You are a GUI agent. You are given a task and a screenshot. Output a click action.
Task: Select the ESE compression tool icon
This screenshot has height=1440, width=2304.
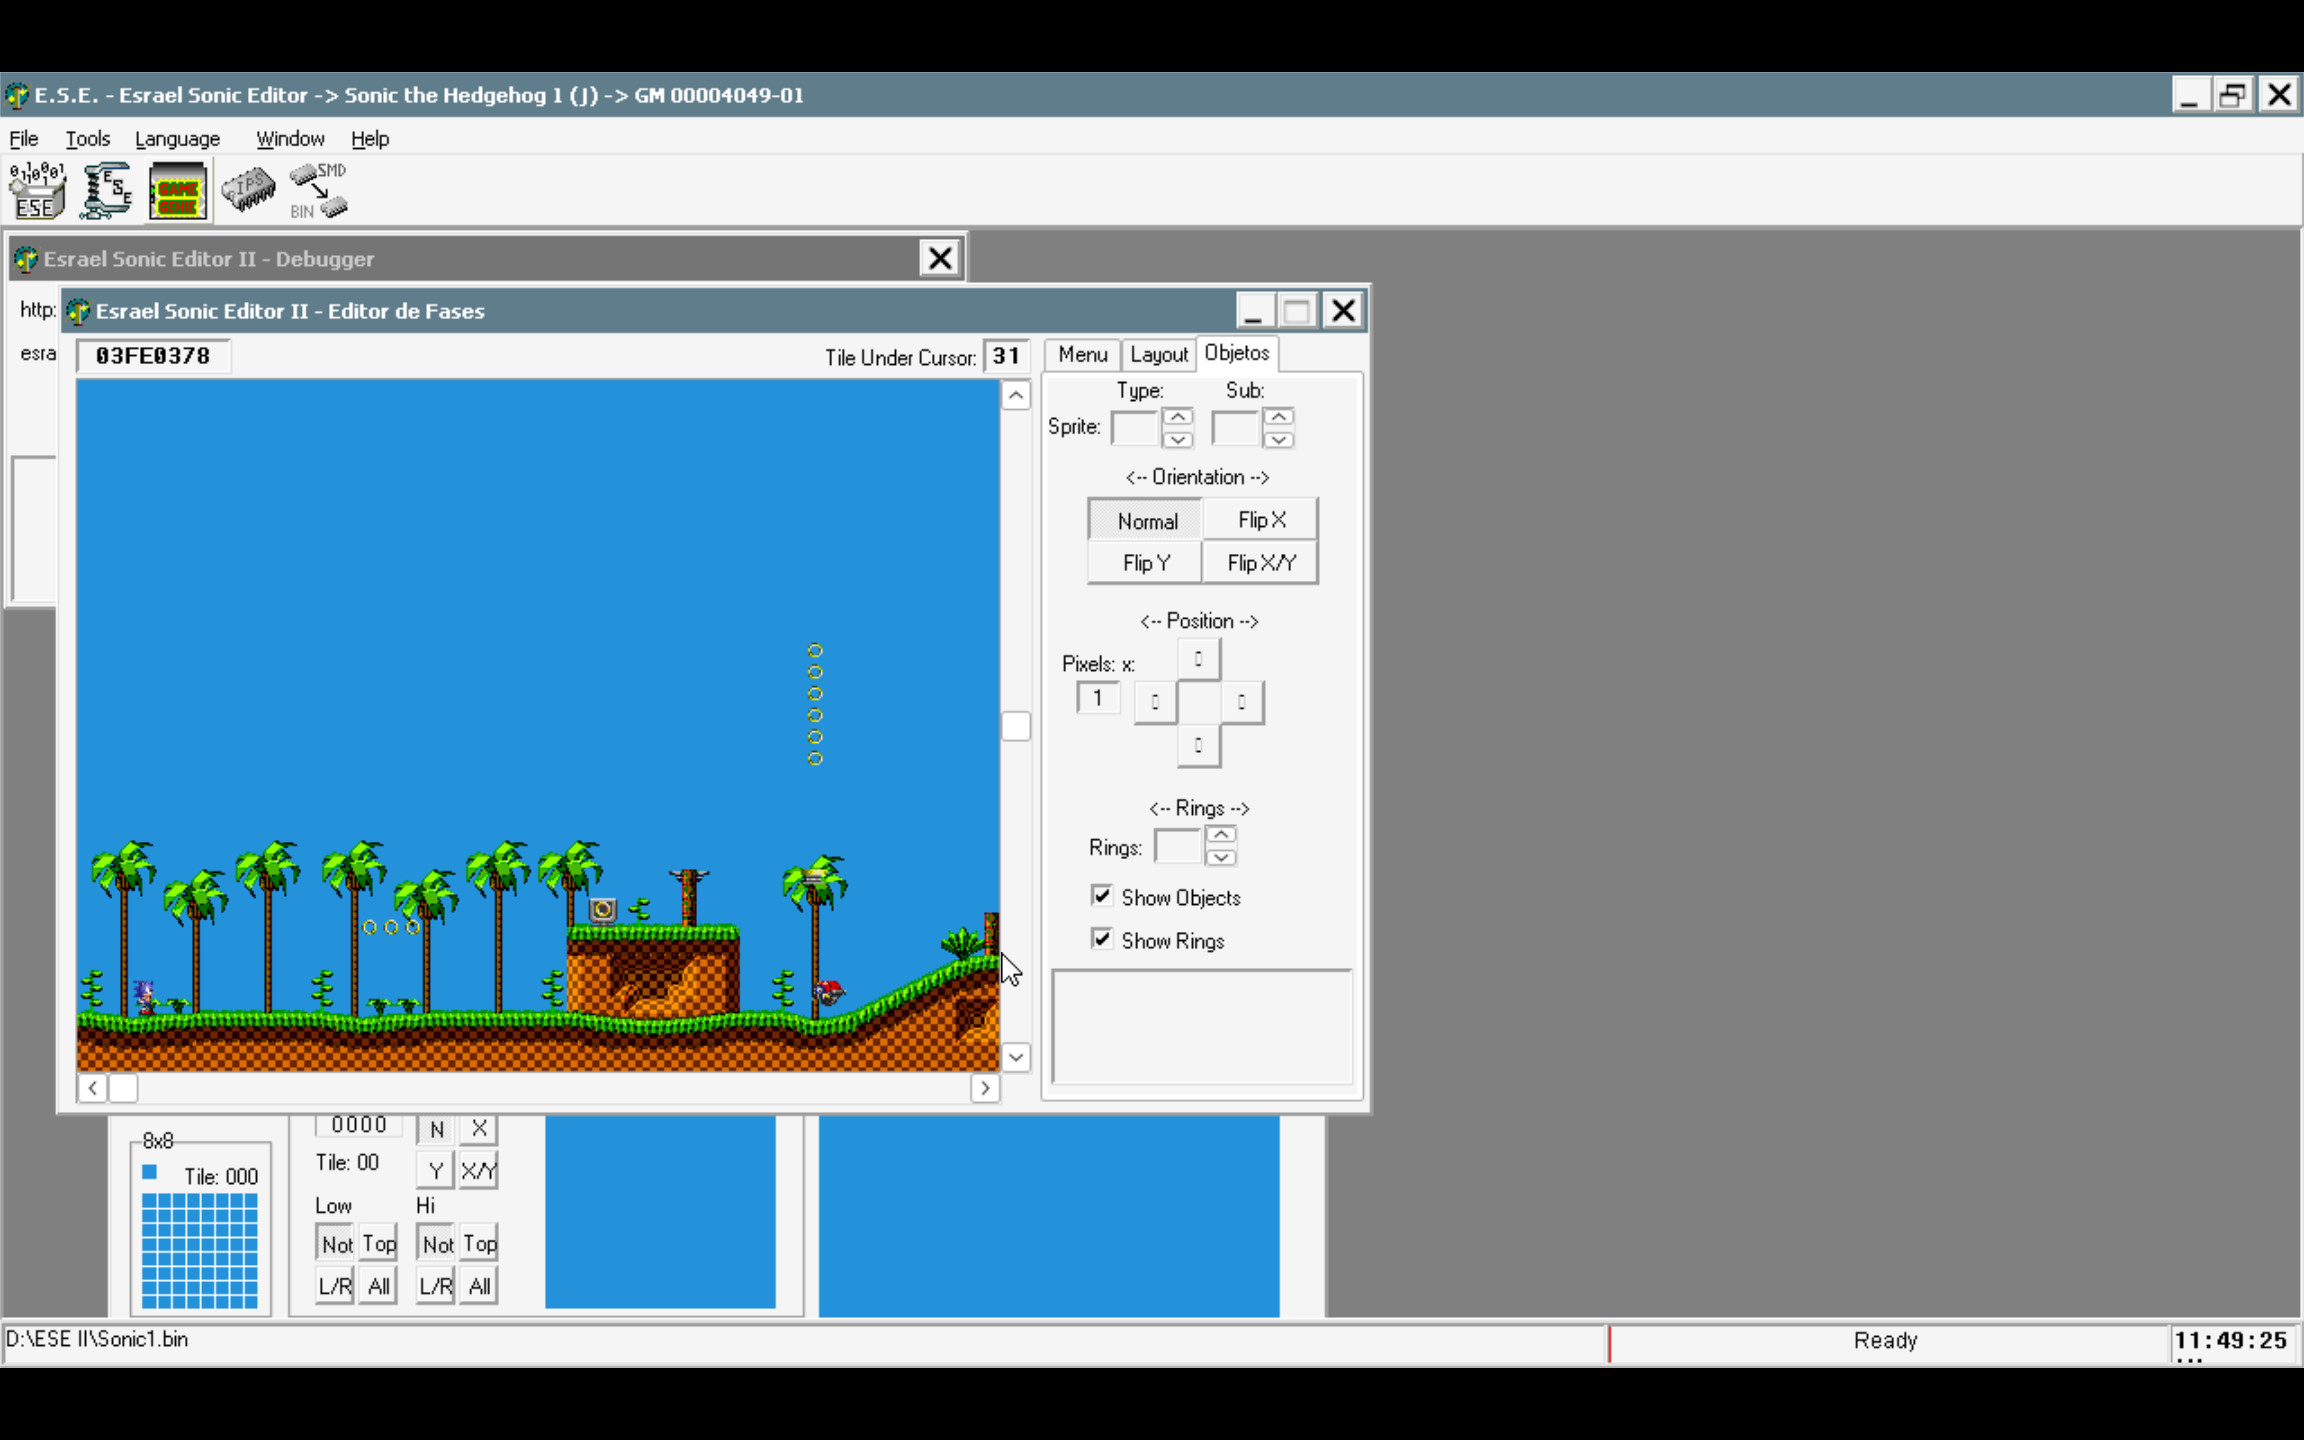[x=106, y=190]
